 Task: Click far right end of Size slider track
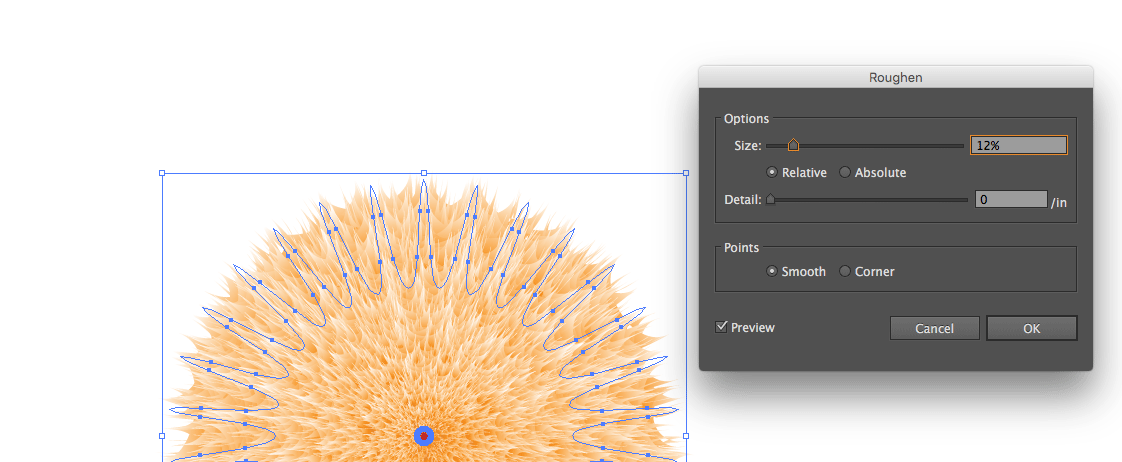tap(962, 146)
